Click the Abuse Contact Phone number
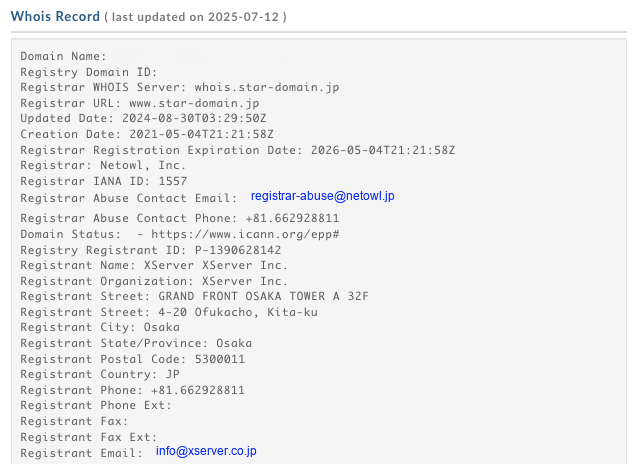 coord(292,218)
